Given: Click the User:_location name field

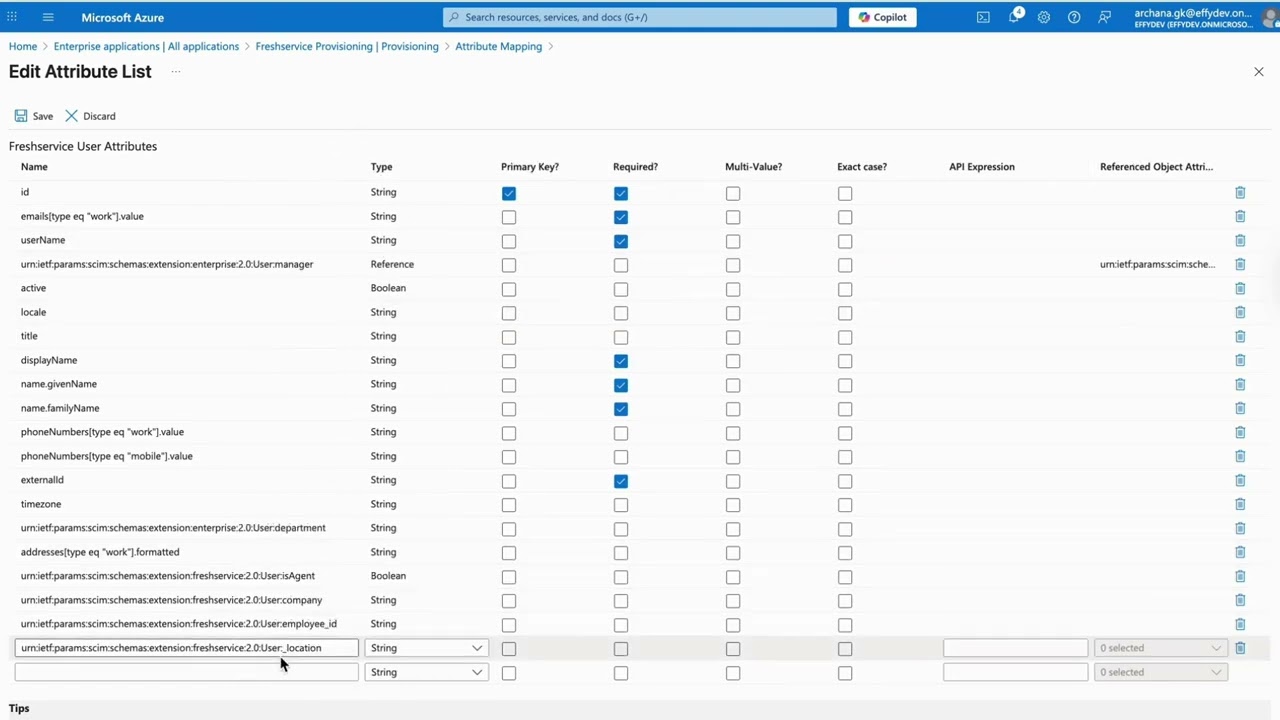Looking at the screenshot, I should click(186, 648).
